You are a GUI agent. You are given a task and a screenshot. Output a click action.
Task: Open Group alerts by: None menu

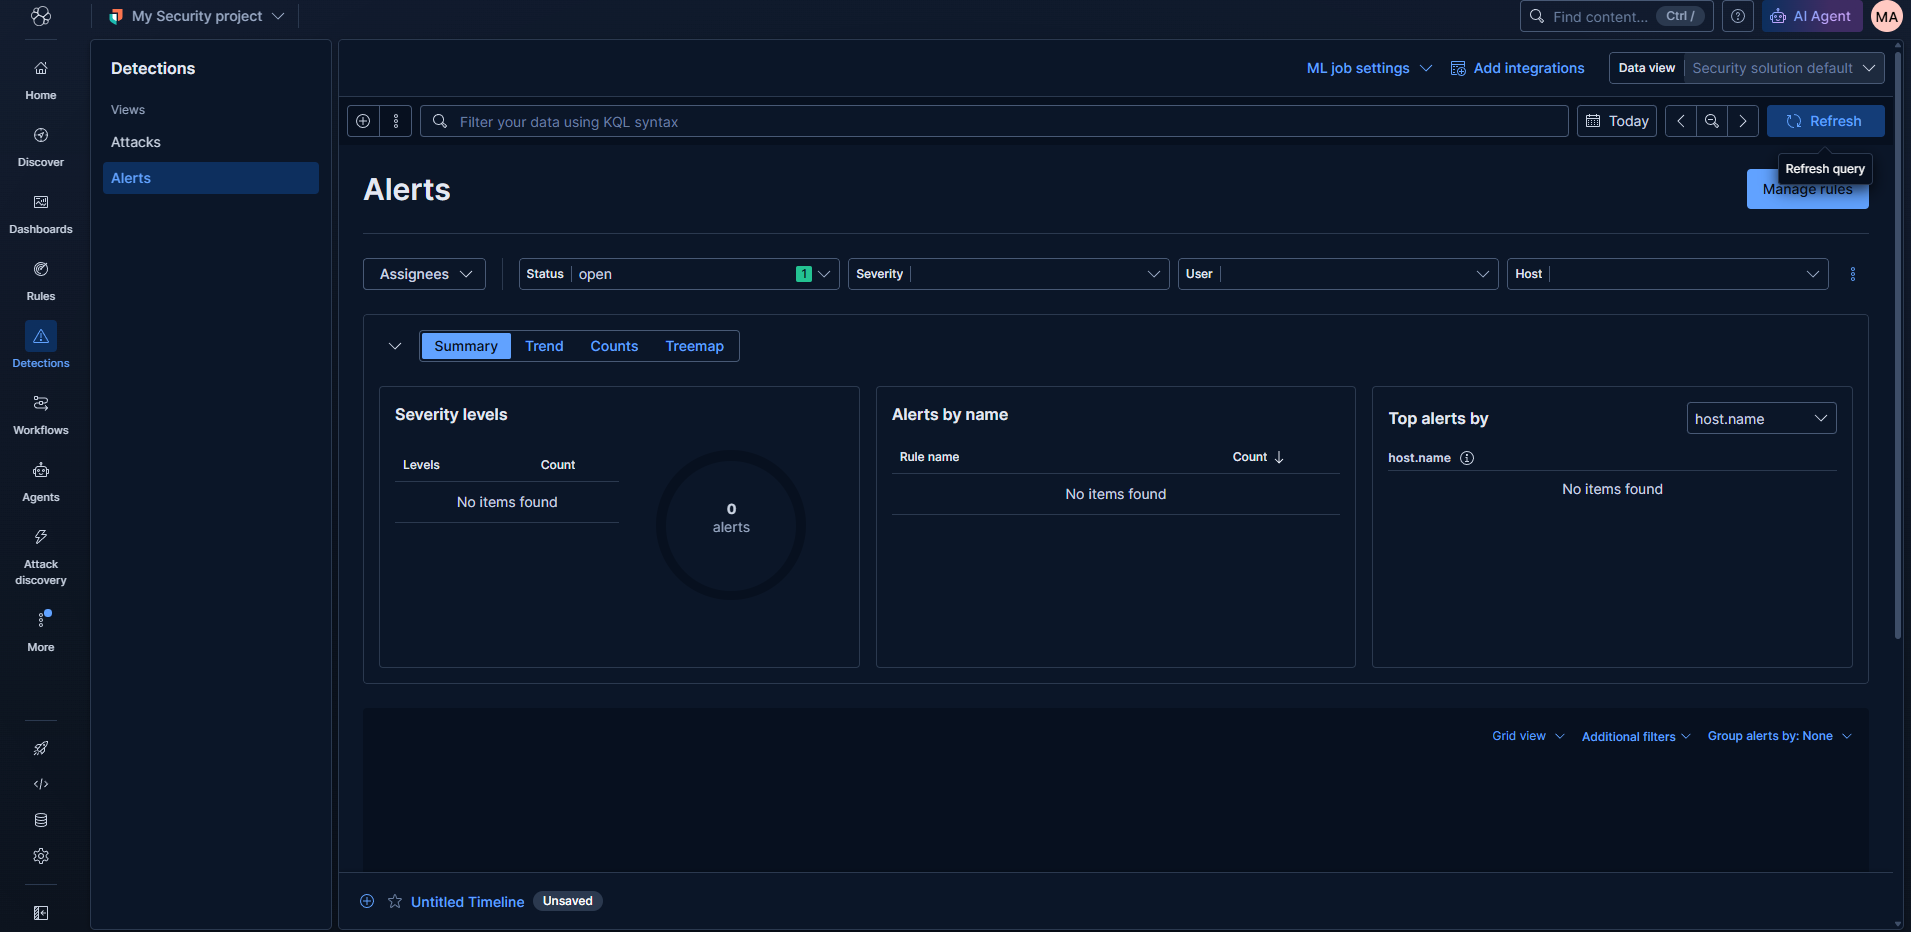[1779, 736]
